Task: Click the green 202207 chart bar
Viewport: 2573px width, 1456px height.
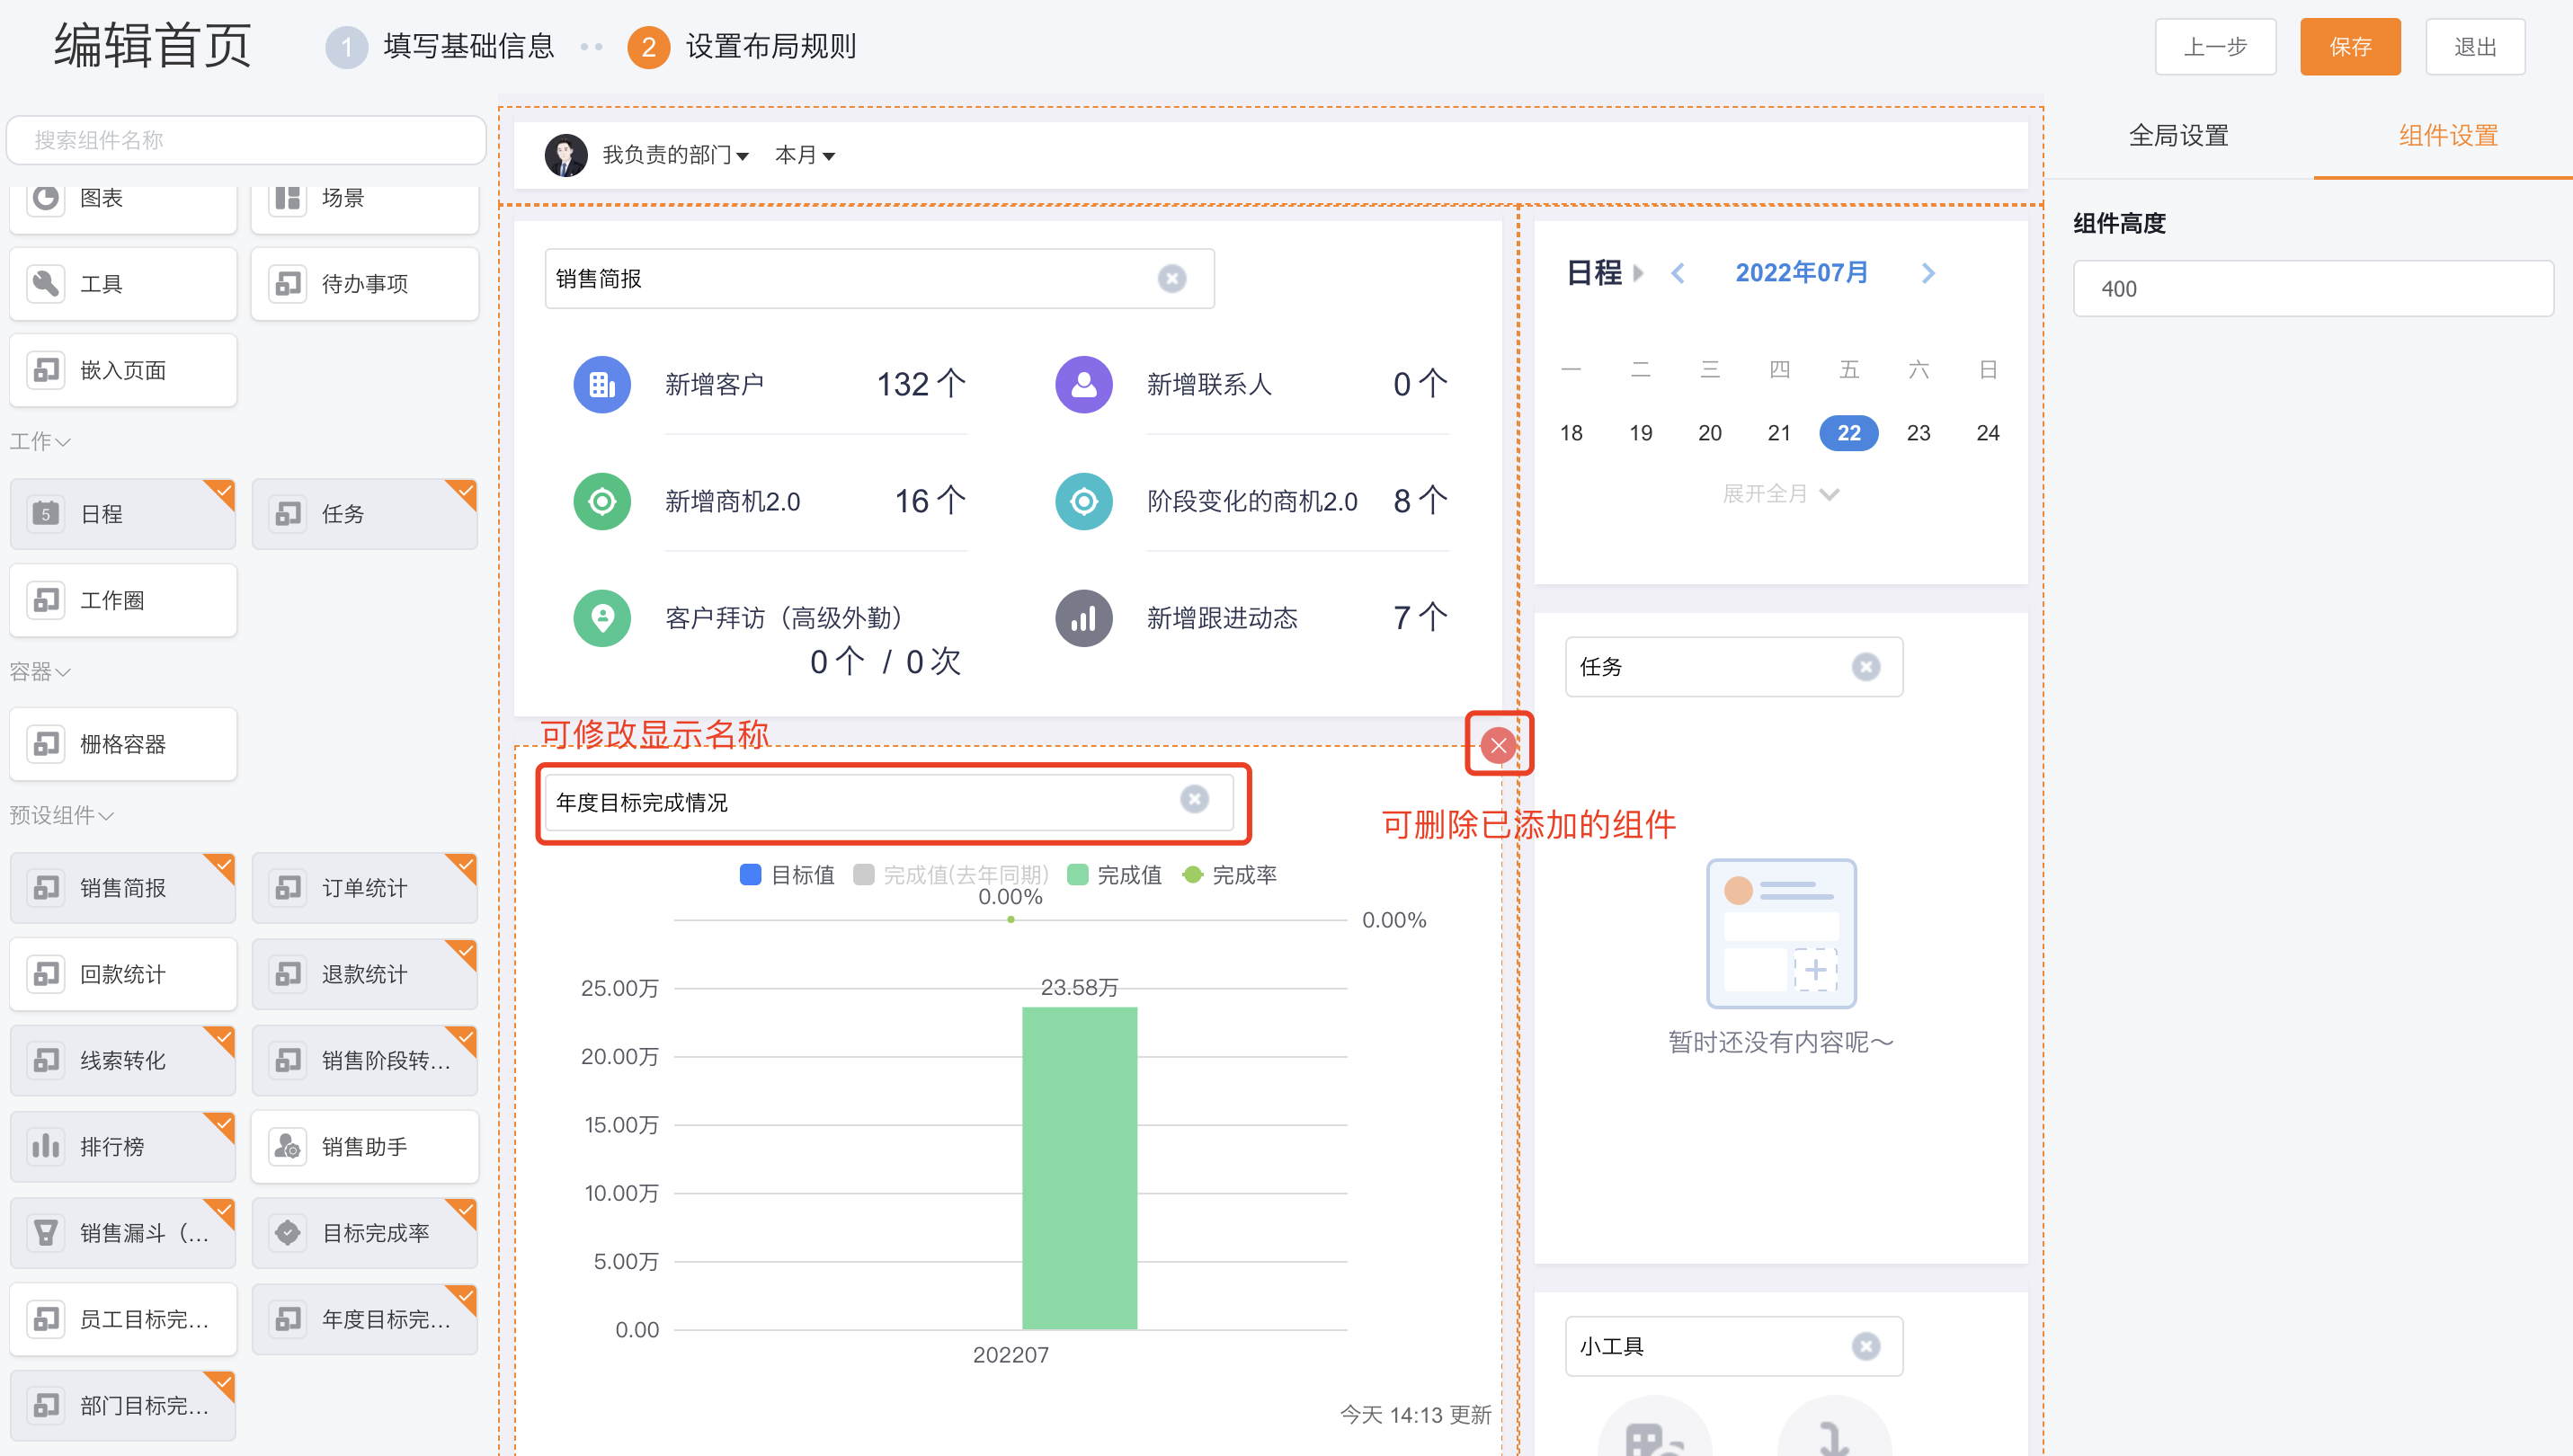Action: click(1079, 1168)
